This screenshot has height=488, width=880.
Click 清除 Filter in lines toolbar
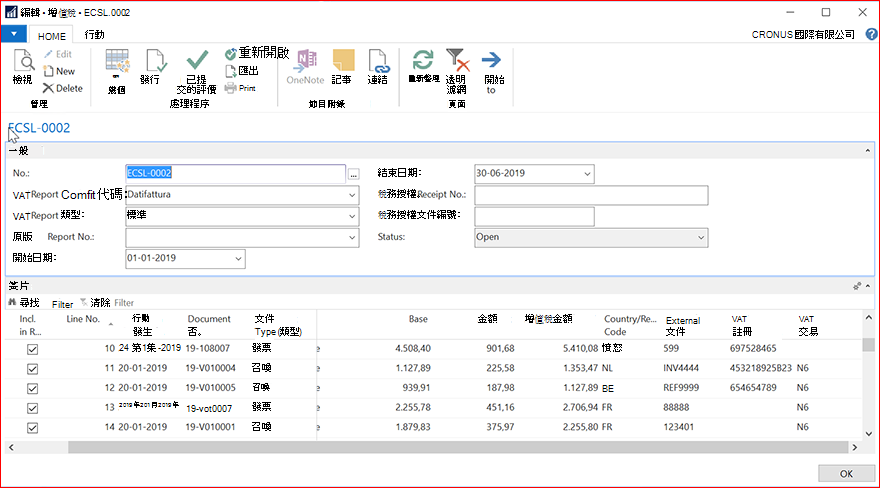coord(107,303)
